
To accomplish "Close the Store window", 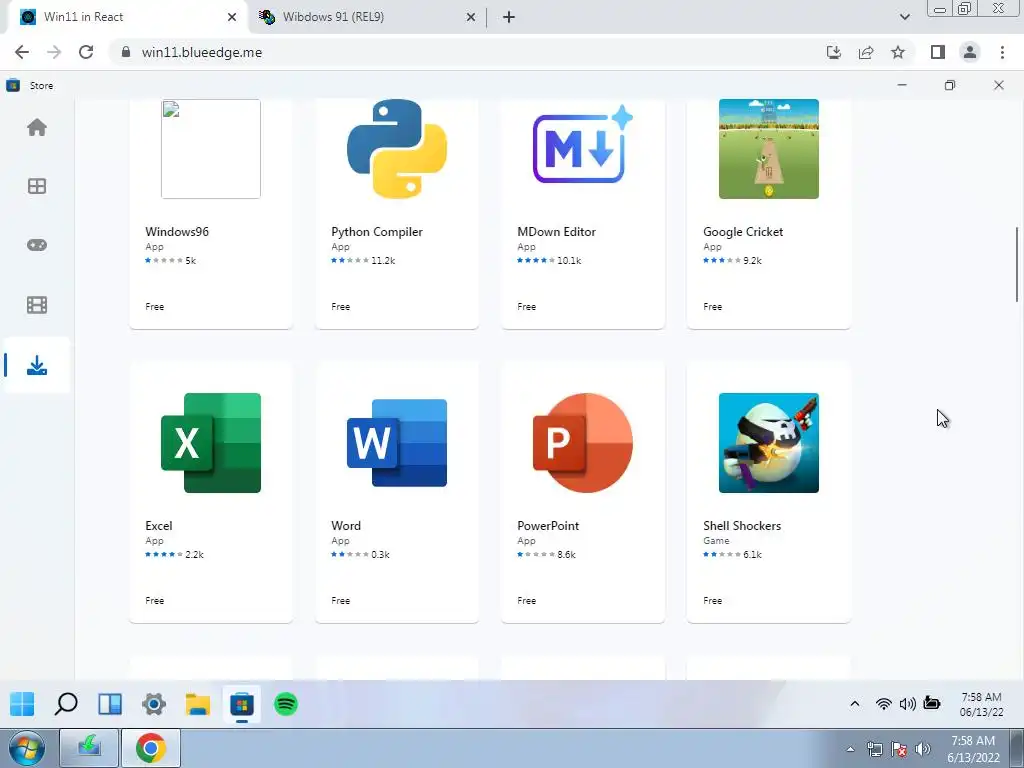I will point(999,85).
